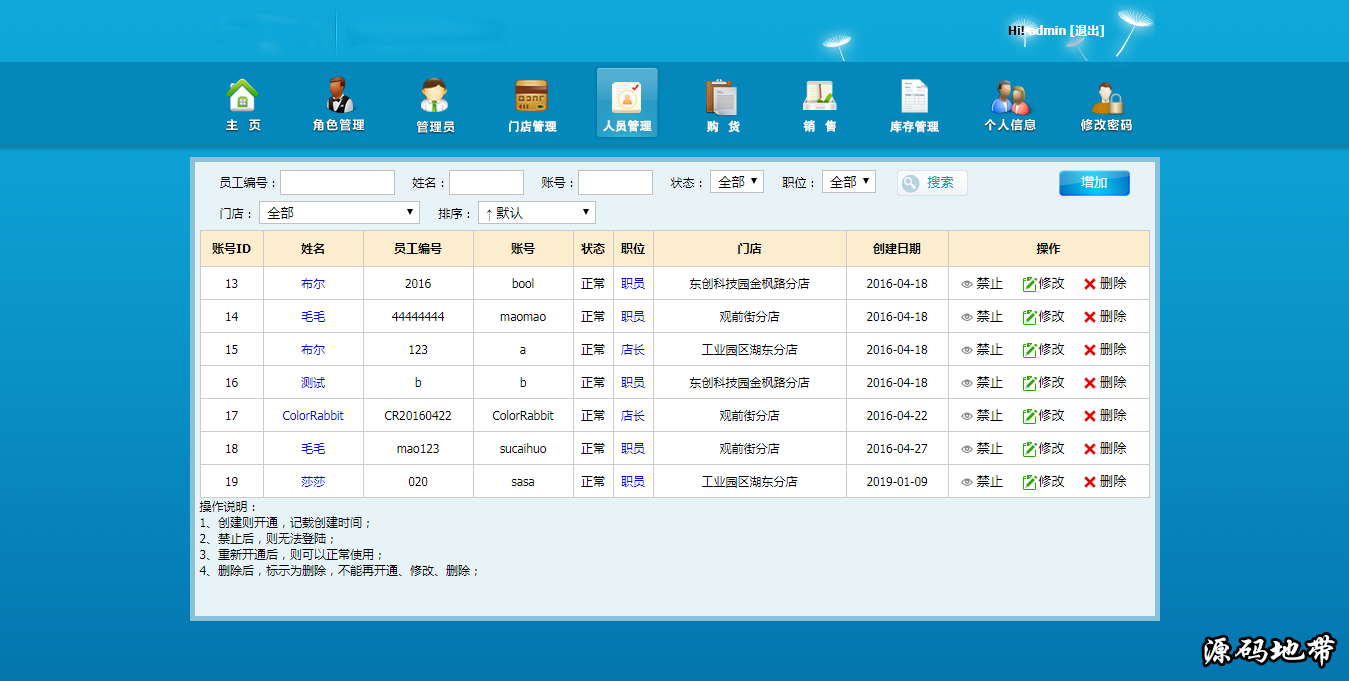
Task: Edit account ID 16 with 修改
Action: (1043, 382)
